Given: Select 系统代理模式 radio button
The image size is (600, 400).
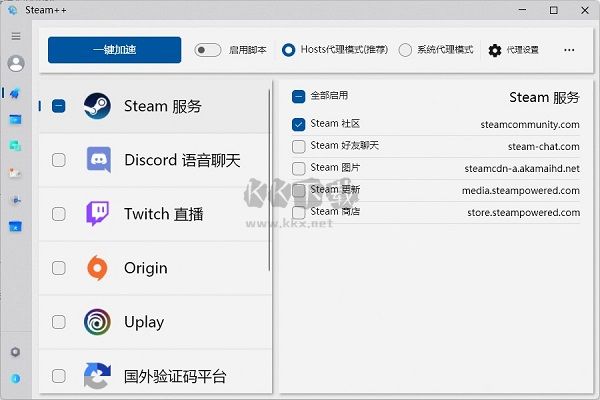Looking at the screenshot, I should coord(405,50).
